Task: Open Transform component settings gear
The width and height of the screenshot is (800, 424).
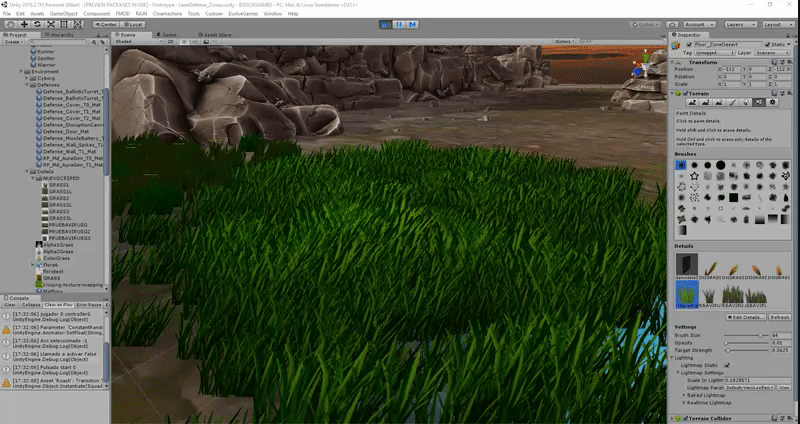Action: pos(789,62)
